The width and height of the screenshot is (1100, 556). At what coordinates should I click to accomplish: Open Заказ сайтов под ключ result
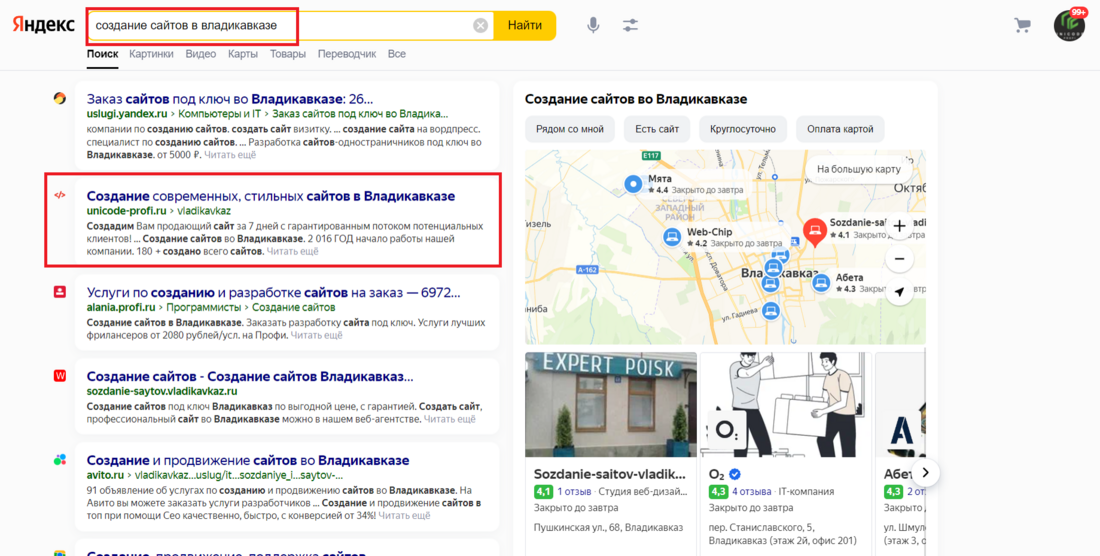click(230, 98)
